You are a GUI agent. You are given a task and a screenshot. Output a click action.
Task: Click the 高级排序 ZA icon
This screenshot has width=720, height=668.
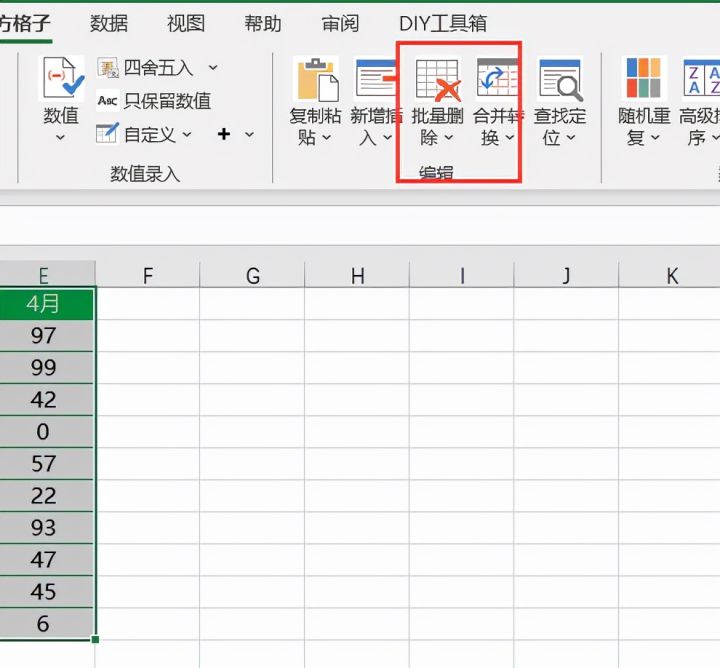[702, 78]
